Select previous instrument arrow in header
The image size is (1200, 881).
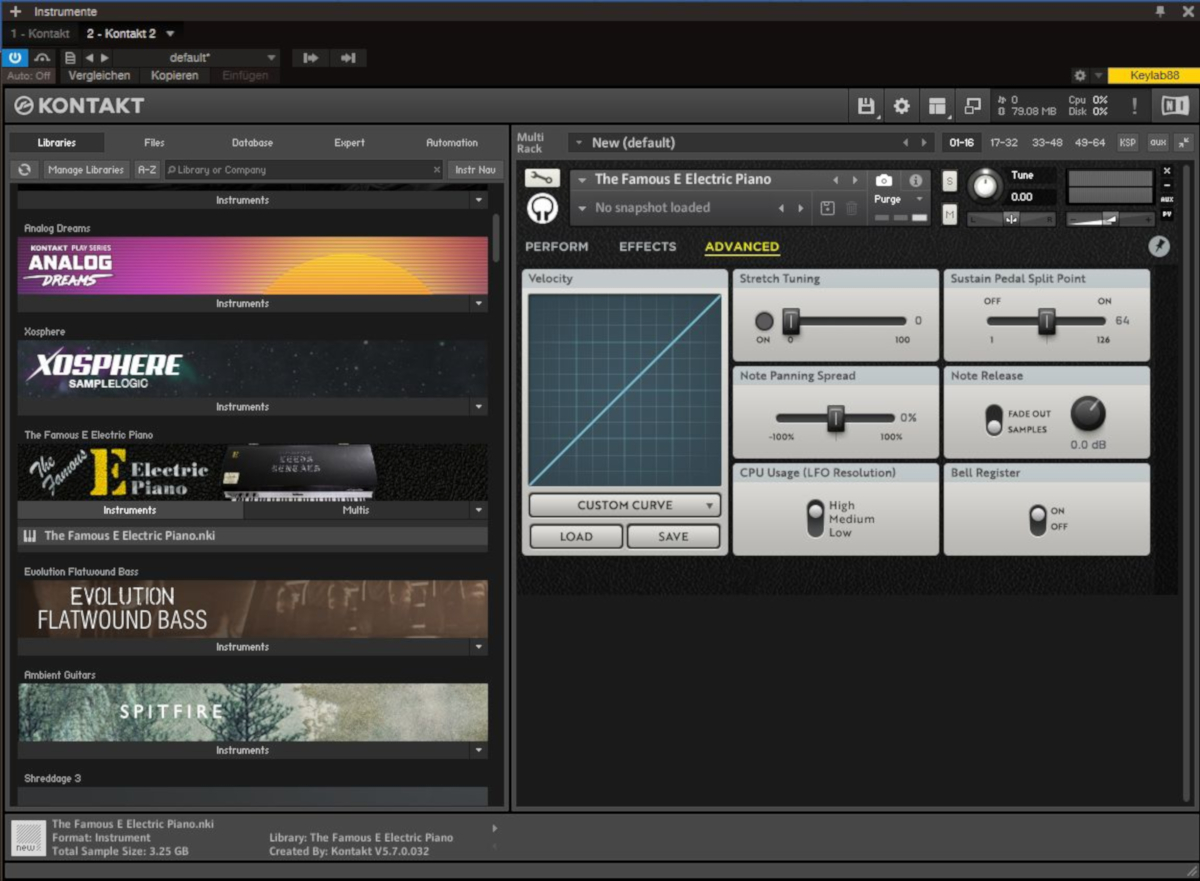(836, 180)
